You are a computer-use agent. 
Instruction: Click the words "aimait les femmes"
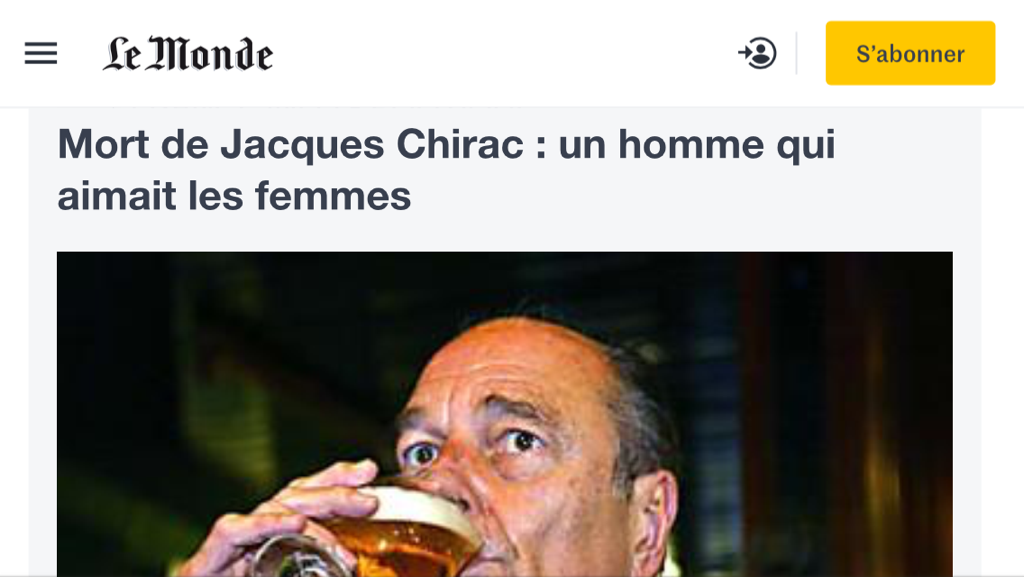pyautogui.click(x=234, y=196)
